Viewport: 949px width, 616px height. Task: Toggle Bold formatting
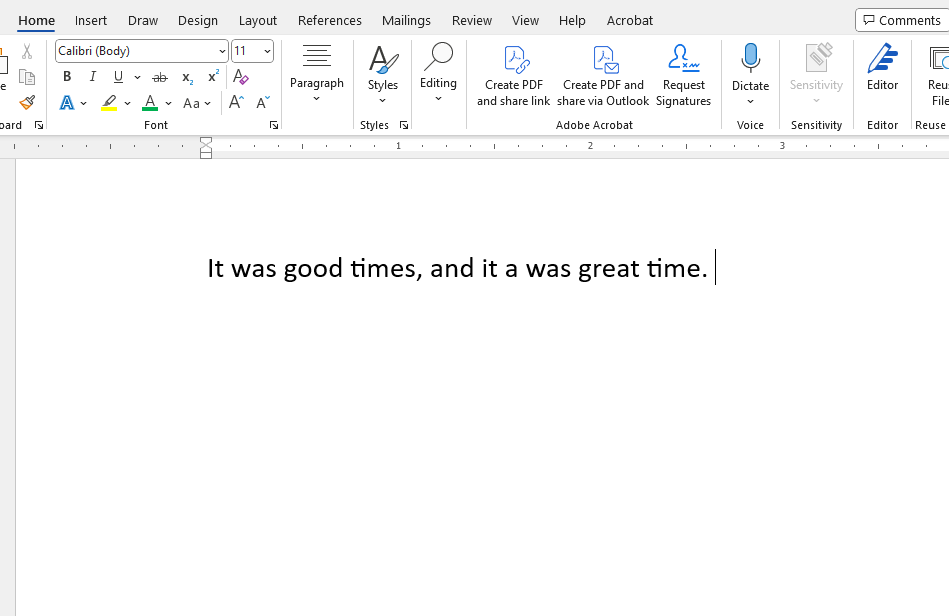coord(67,77)
